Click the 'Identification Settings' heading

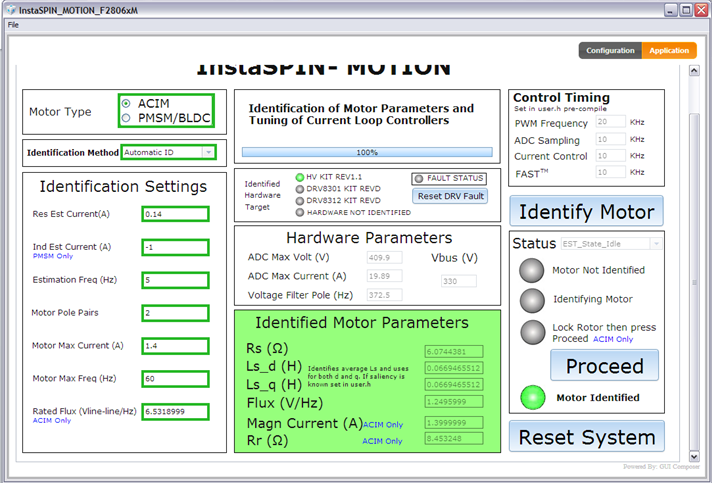tap(123, 187)
